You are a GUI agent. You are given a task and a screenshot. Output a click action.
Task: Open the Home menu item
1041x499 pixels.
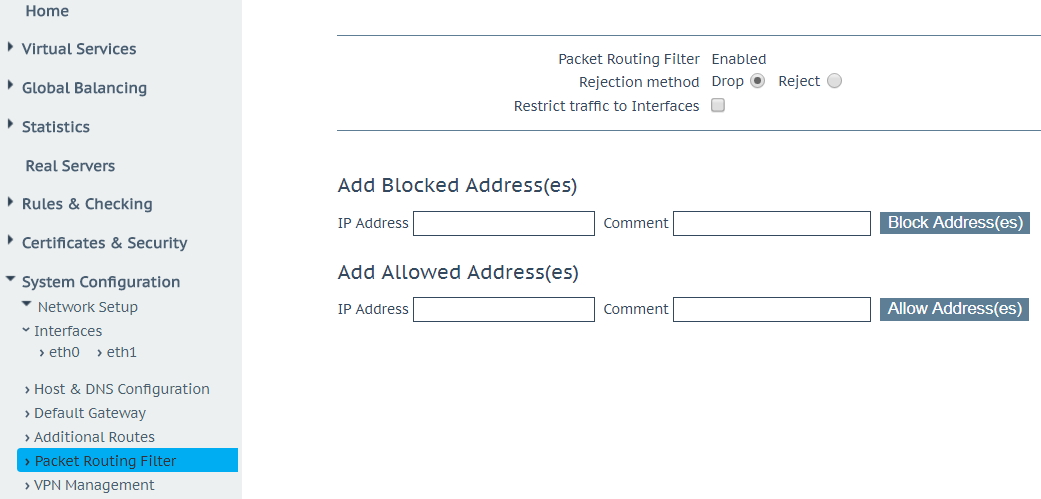coord(46,11)
